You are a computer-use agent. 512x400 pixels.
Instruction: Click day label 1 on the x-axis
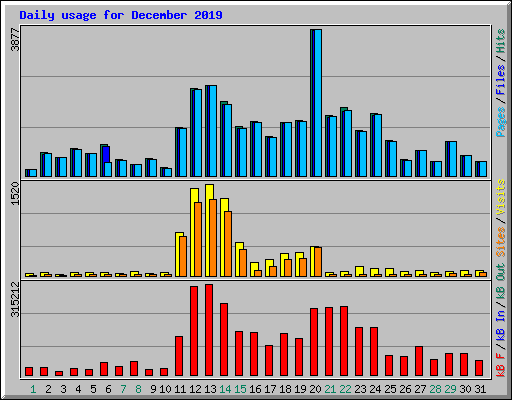33,389
